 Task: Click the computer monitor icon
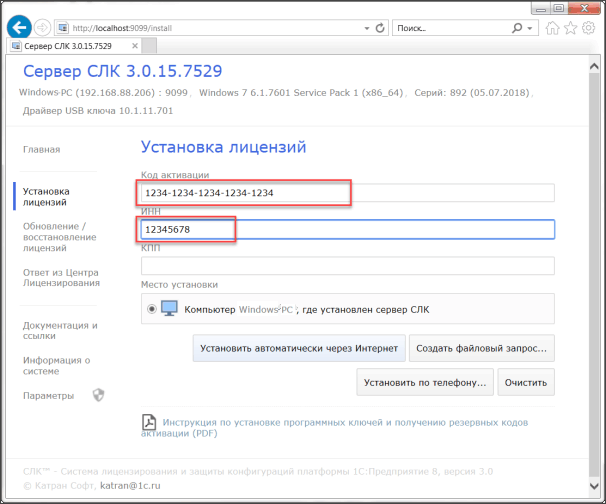pos(169,308)
